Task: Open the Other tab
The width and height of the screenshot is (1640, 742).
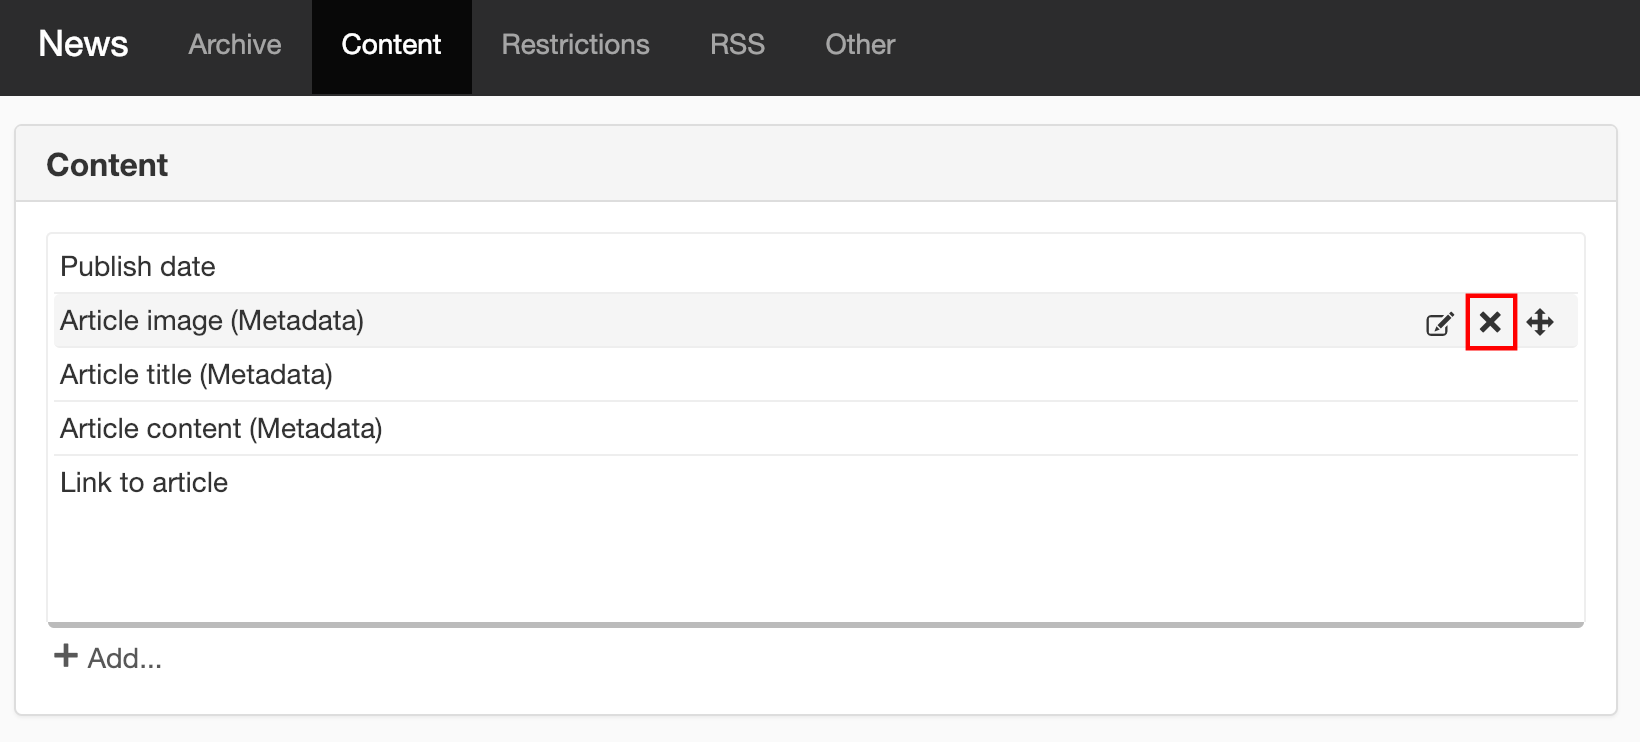Action: (860, 45)
